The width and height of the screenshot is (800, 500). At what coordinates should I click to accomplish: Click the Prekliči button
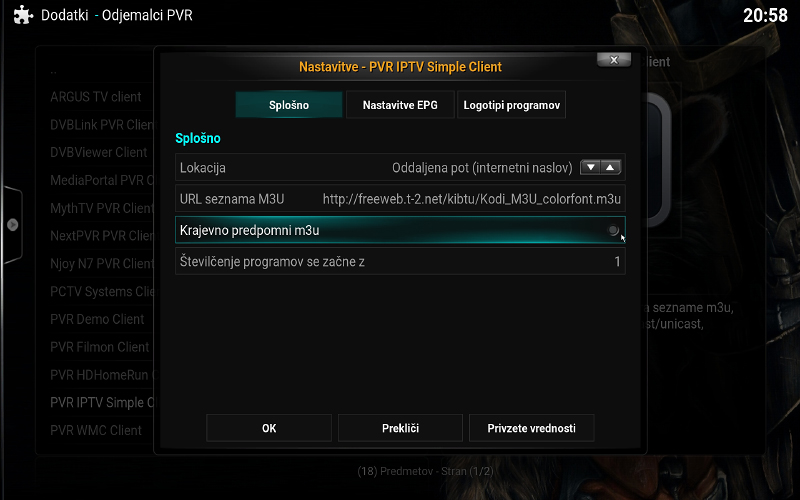click(401, 428)
